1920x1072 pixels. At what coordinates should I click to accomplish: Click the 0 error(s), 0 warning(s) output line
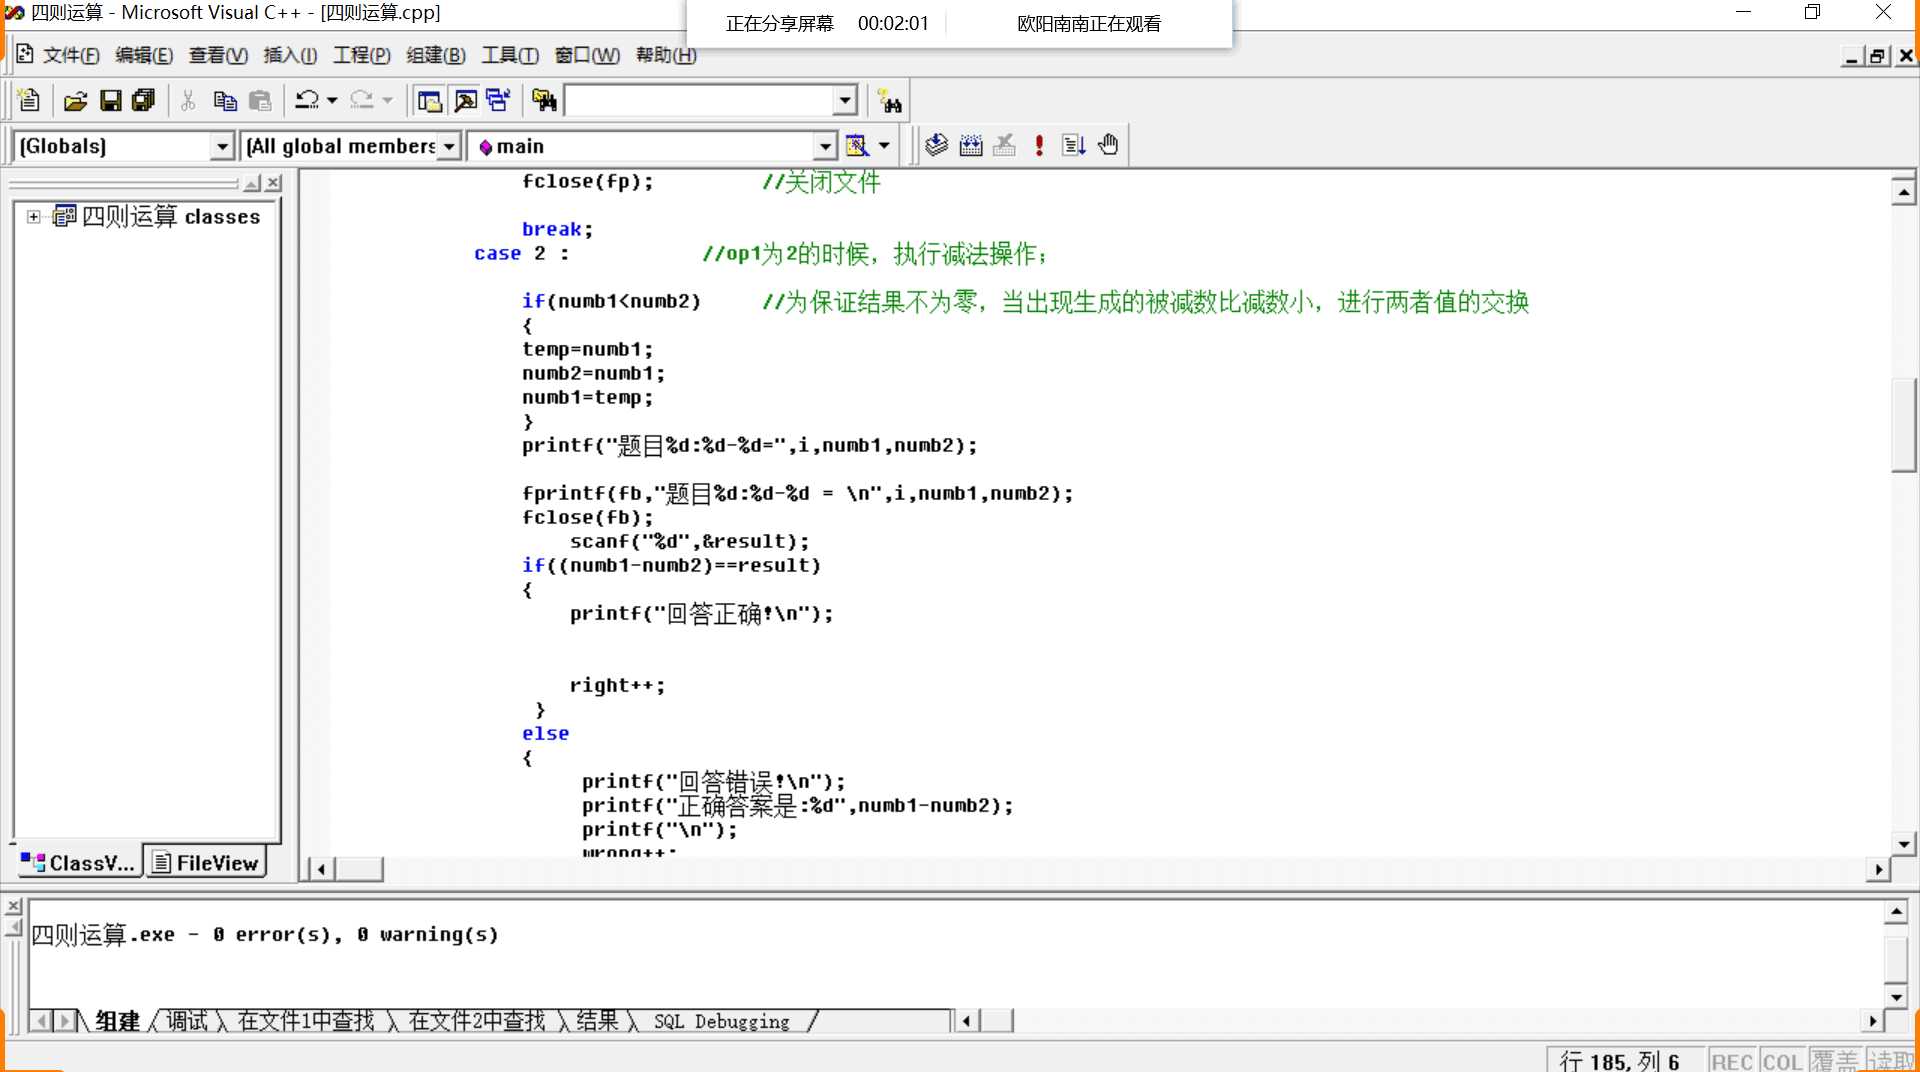(265, 935)
